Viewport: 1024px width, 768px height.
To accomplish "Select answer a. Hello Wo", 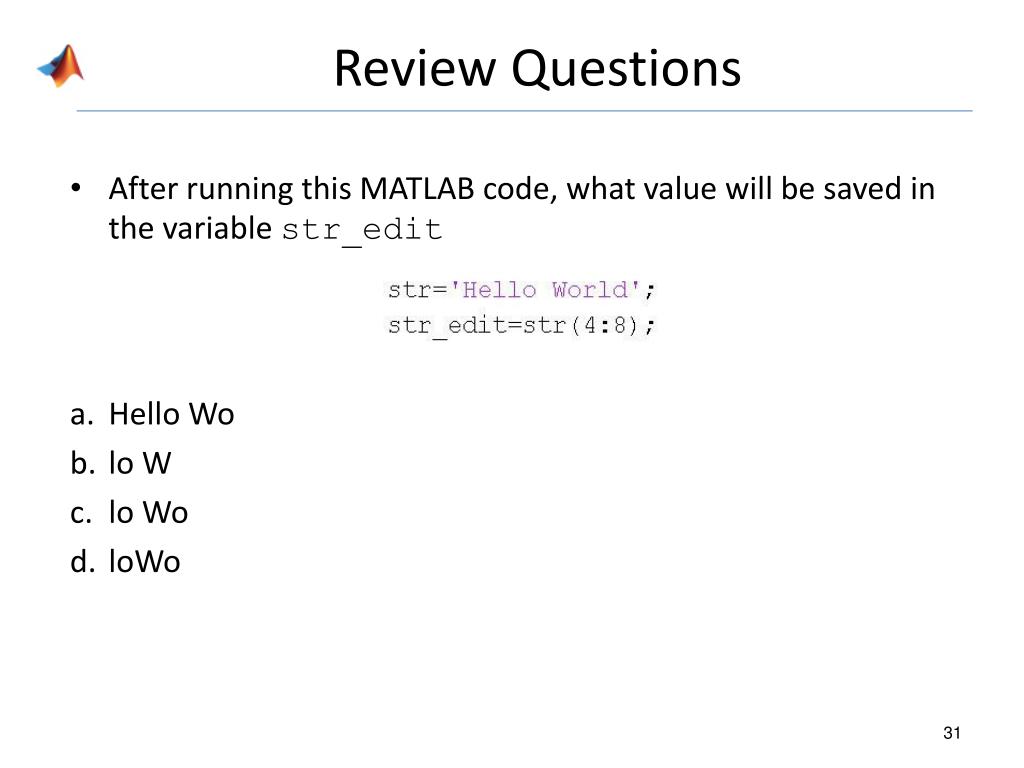I will pyautogui.click(x=152, y=414).
